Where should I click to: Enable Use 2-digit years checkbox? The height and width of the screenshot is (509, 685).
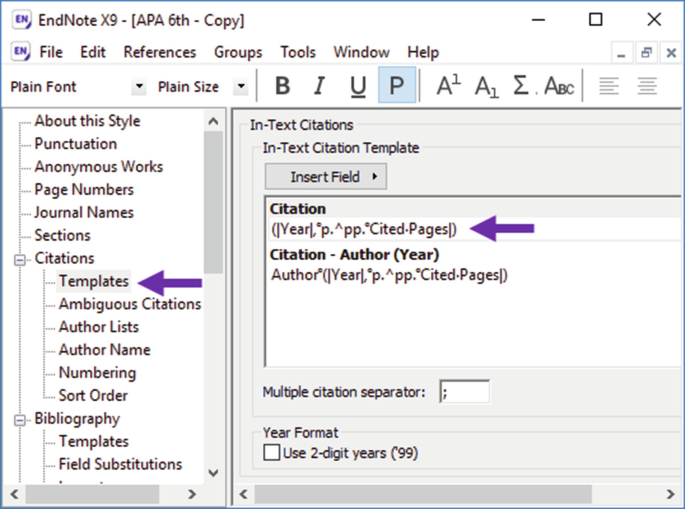tap(271, 453)
